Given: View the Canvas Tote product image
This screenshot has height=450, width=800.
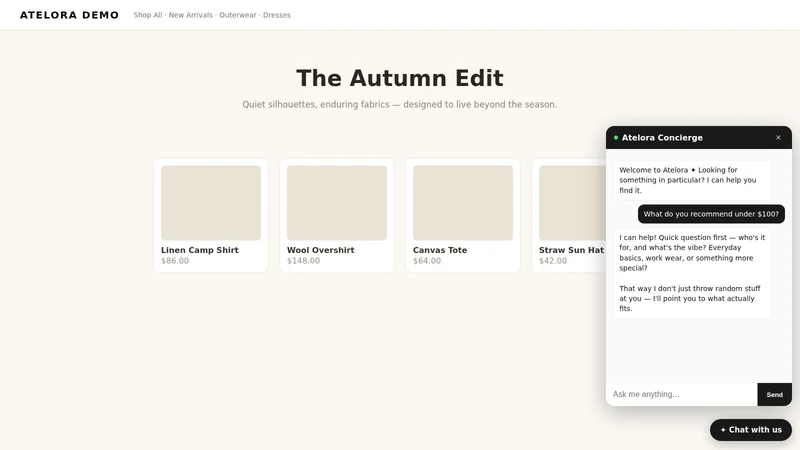Looking at the screenshot, I should click(463, 203).
